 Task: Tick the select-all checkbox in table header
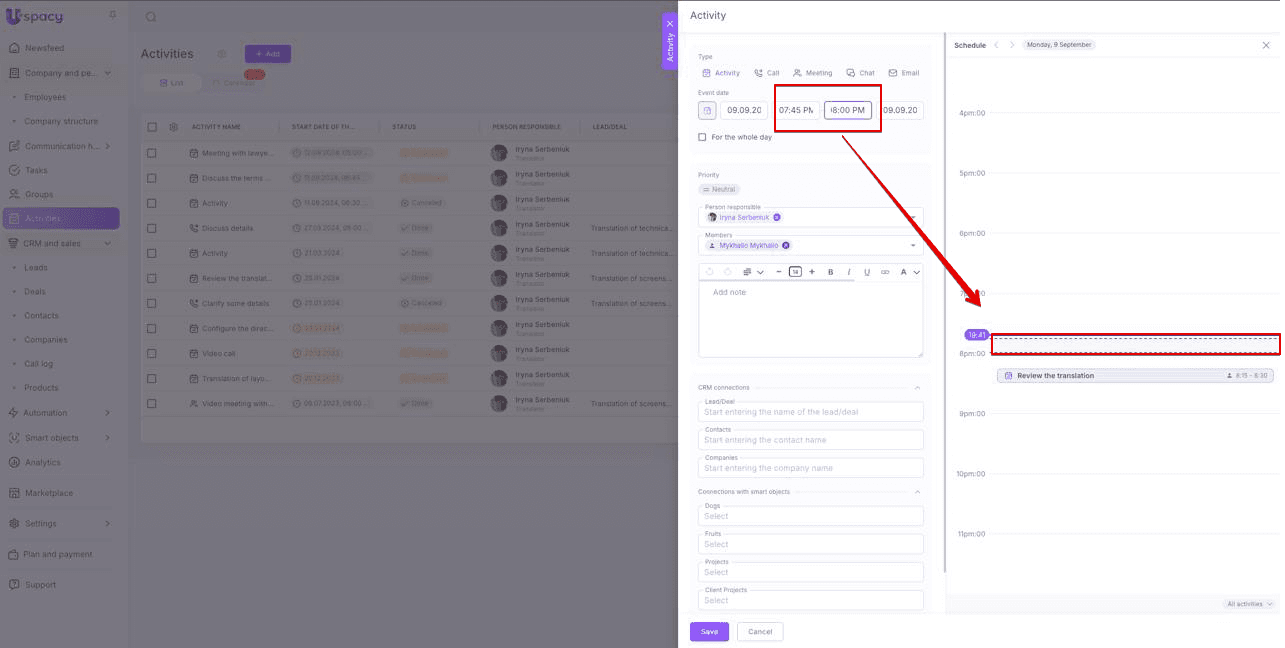[x=152, y=127]
